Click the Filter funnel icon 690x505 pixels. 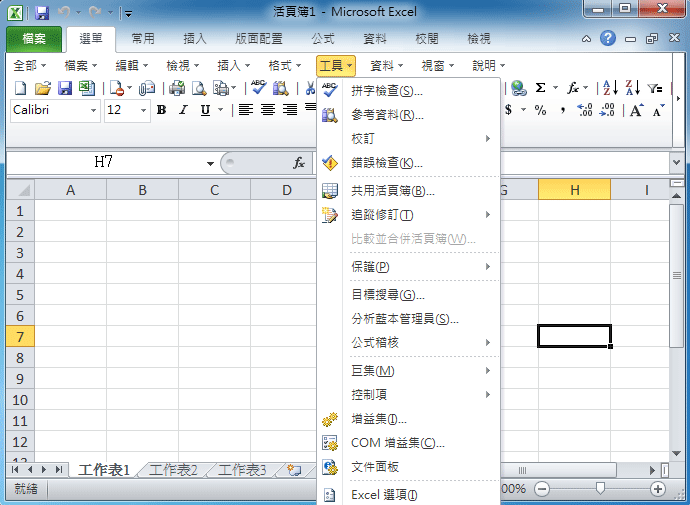655,88
